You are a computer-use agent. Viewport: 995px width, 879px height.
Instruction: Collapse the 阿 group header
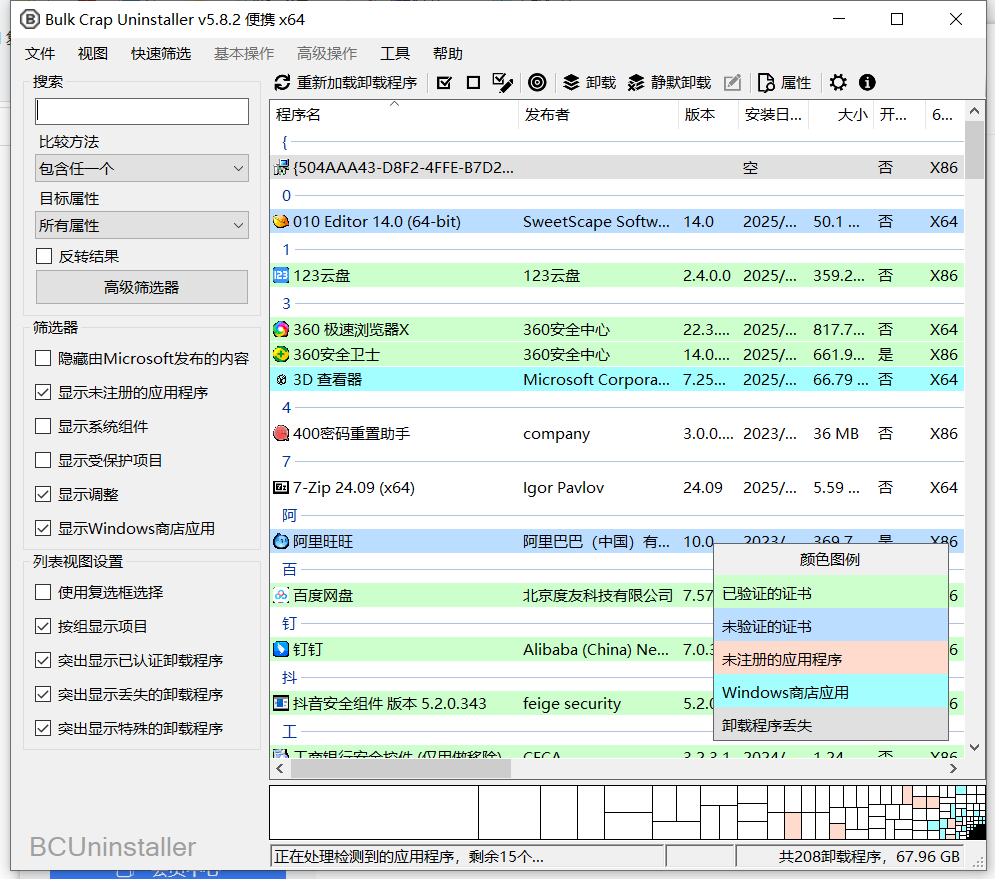tap(289, 515)
